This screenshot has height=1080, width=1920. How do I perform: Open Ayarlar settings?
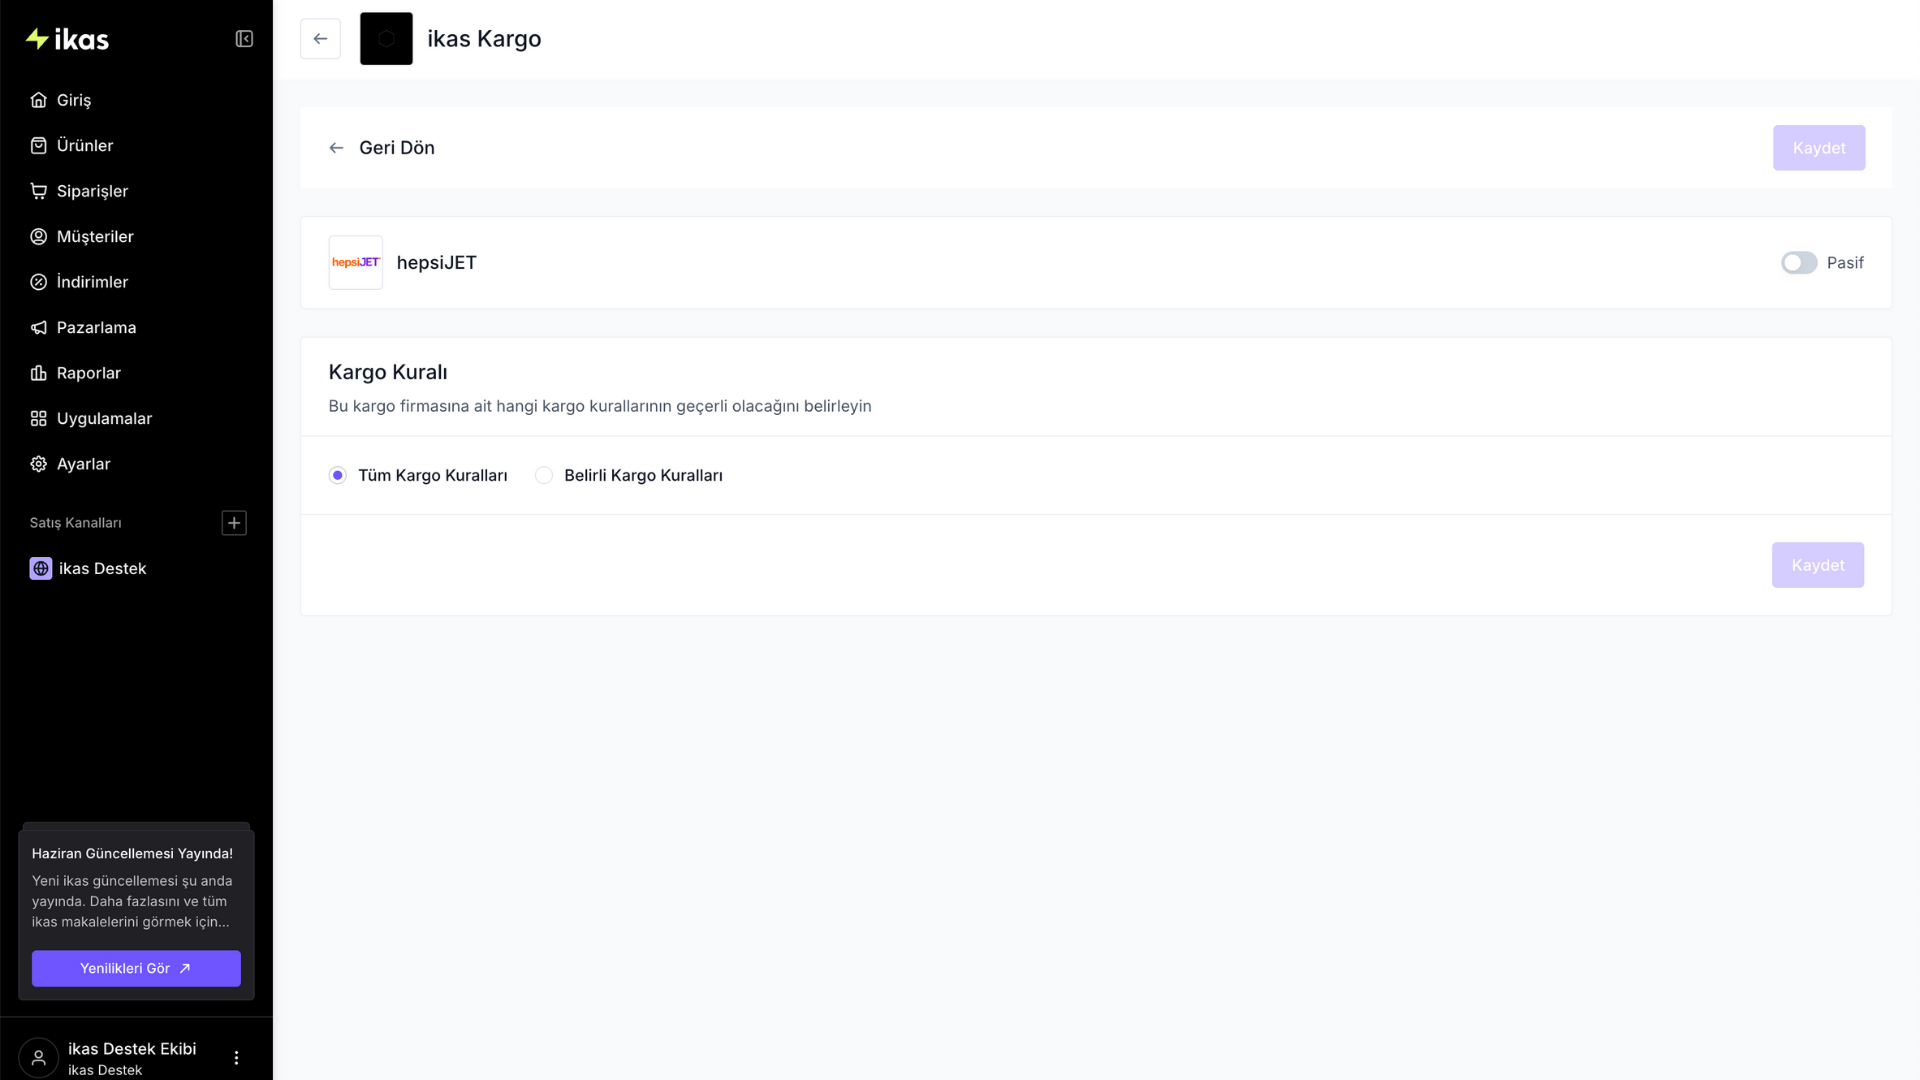(83, 464)
